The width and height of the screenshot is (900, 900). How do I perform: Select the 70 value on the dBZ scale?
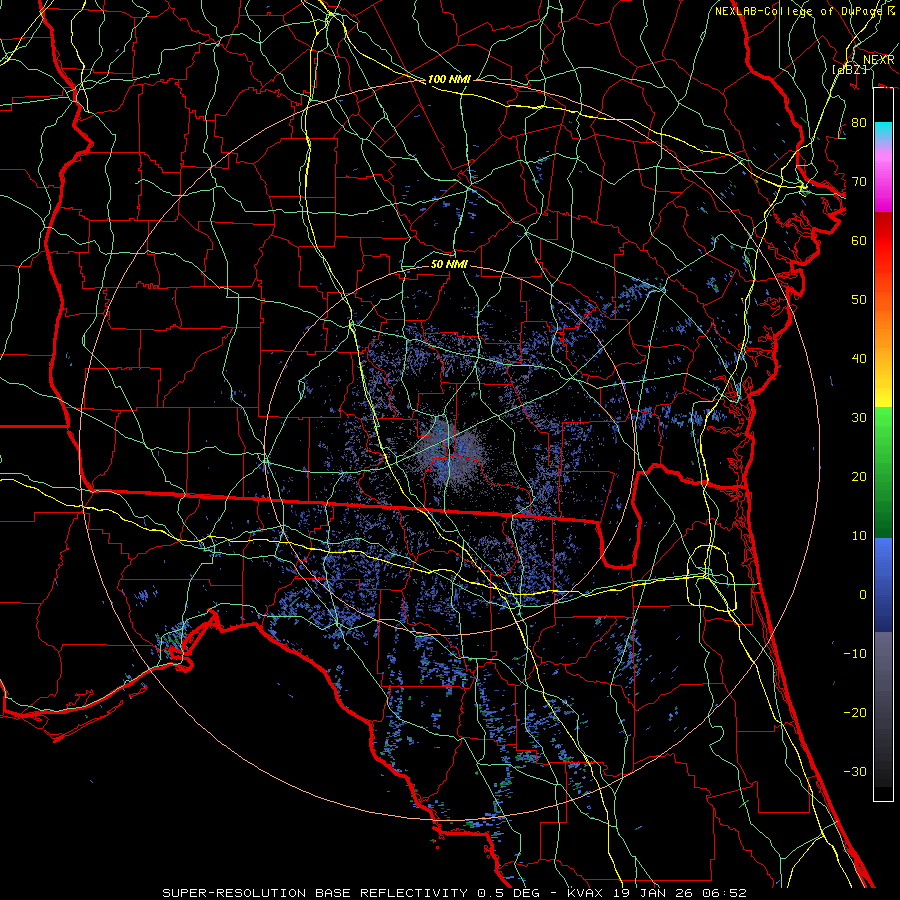tap(859, 182)
